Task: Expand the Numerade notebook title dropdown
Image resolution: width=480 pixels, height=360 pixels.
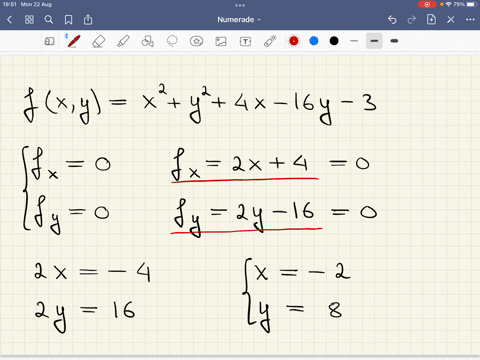Action: pos(239,20)
